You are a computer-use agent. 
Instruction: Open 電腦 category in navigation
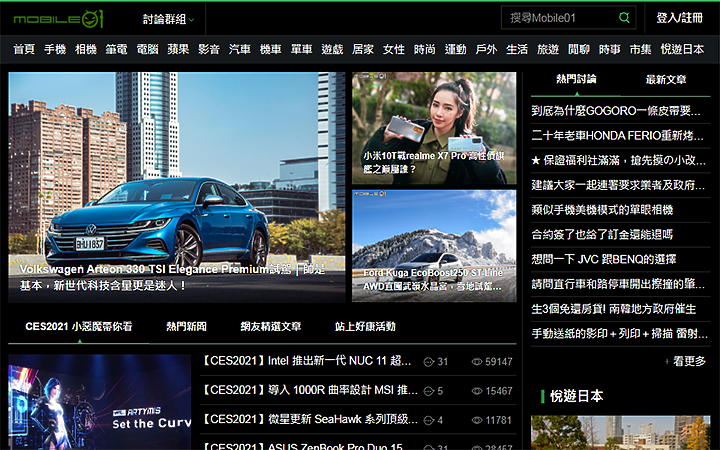pos(147,49)
